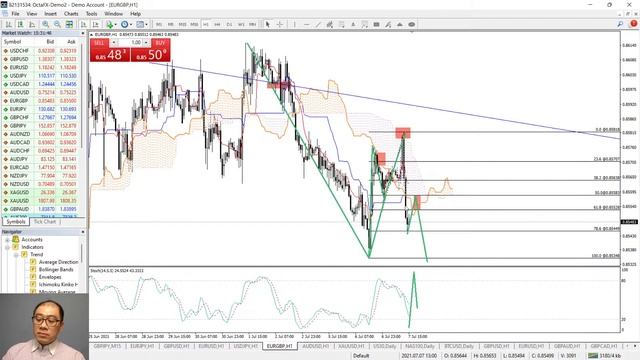The image size is (640, 360).
Task: Select Envelopes indicator in Navigator
Action: [x=50, y=277]
